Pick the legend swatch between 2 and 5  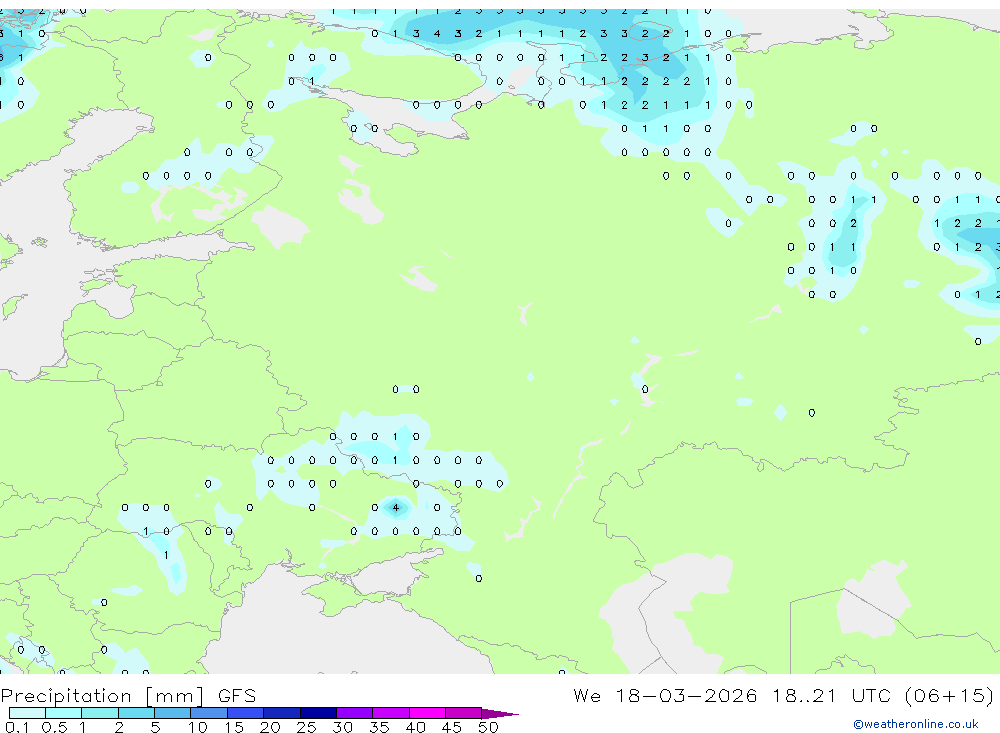136,713
